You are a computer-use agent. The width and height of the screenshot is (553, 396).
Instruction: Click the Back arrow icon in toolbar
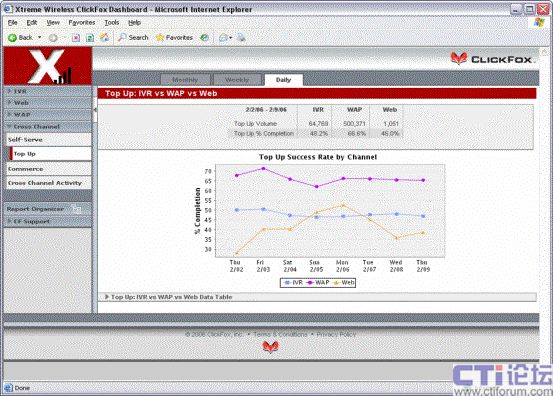pyautogui.click(x=12, y=37)
